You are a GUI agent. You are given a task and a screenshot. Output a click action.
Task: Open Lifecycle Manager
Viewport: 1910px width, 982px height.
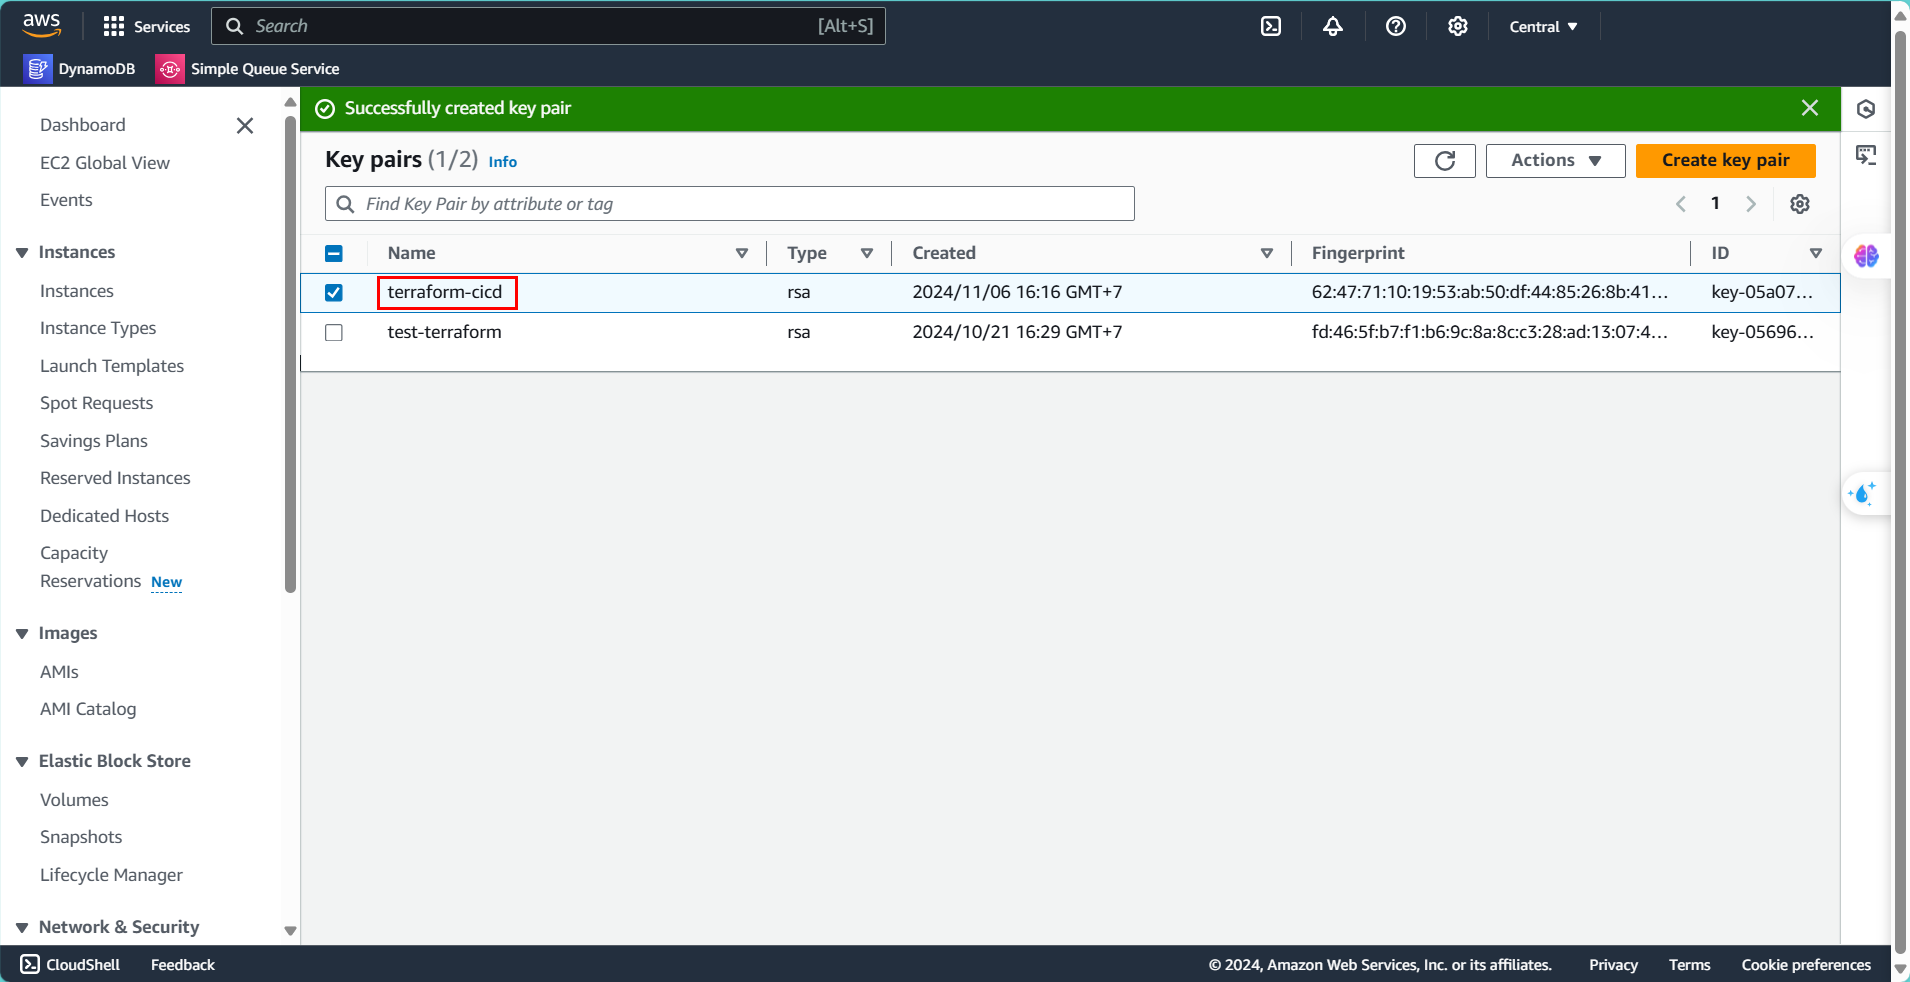tap(112, 875)
